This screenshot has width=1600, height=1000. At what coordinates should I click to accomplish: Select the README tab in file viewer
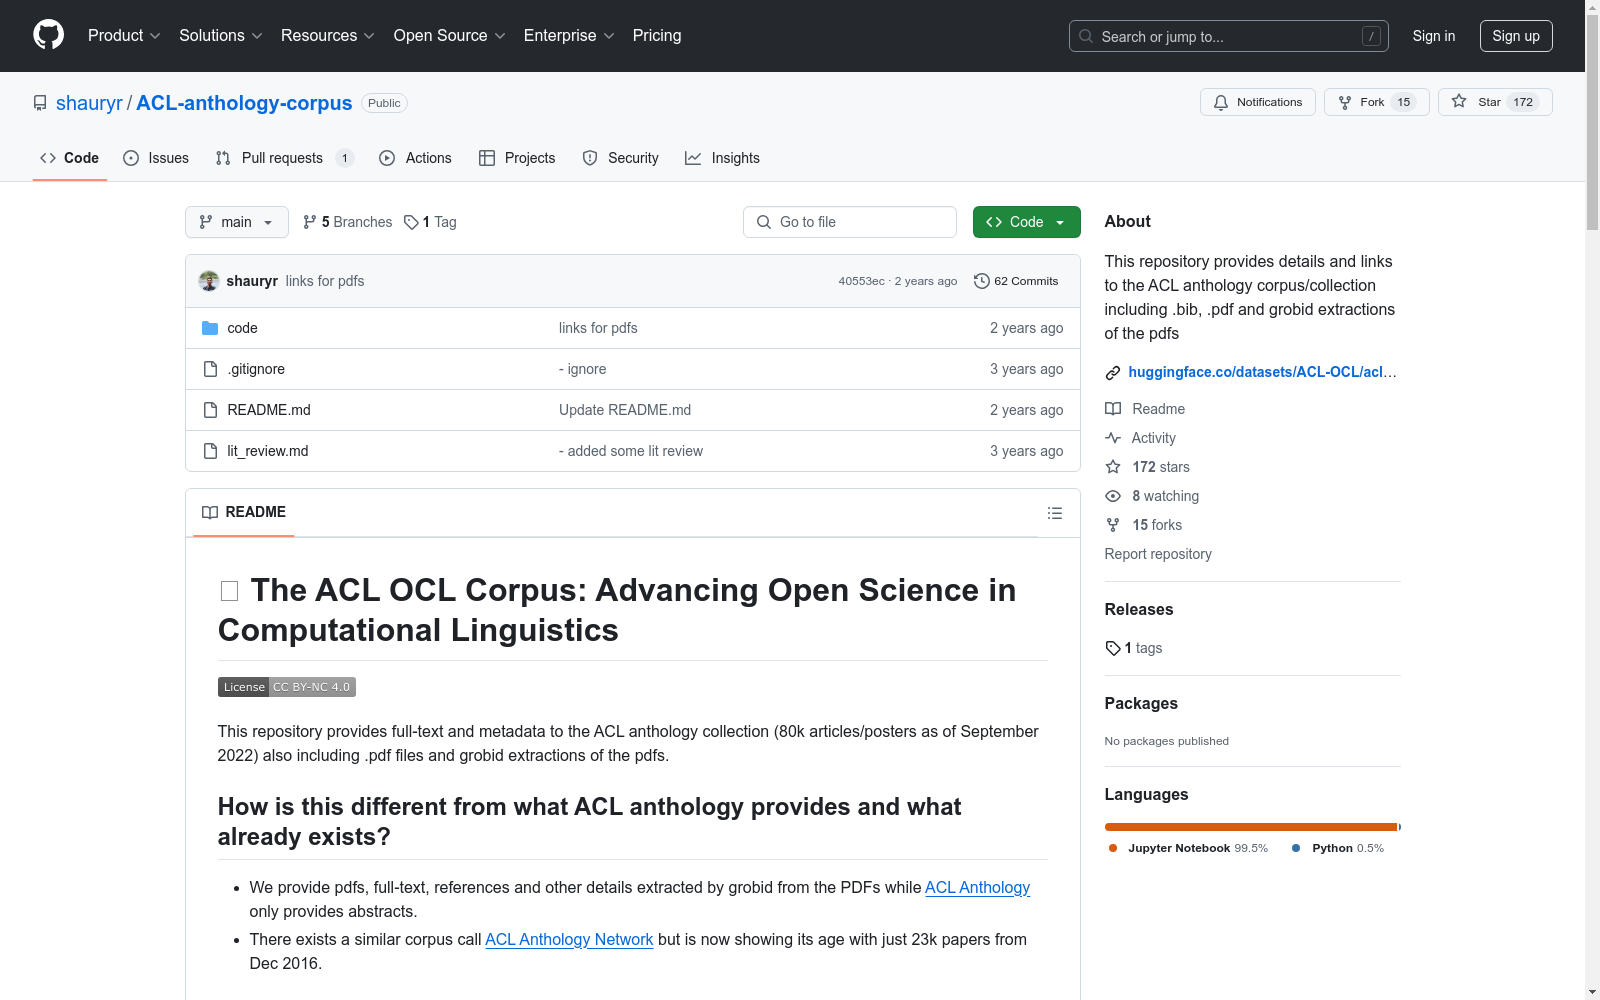(244, 513)
